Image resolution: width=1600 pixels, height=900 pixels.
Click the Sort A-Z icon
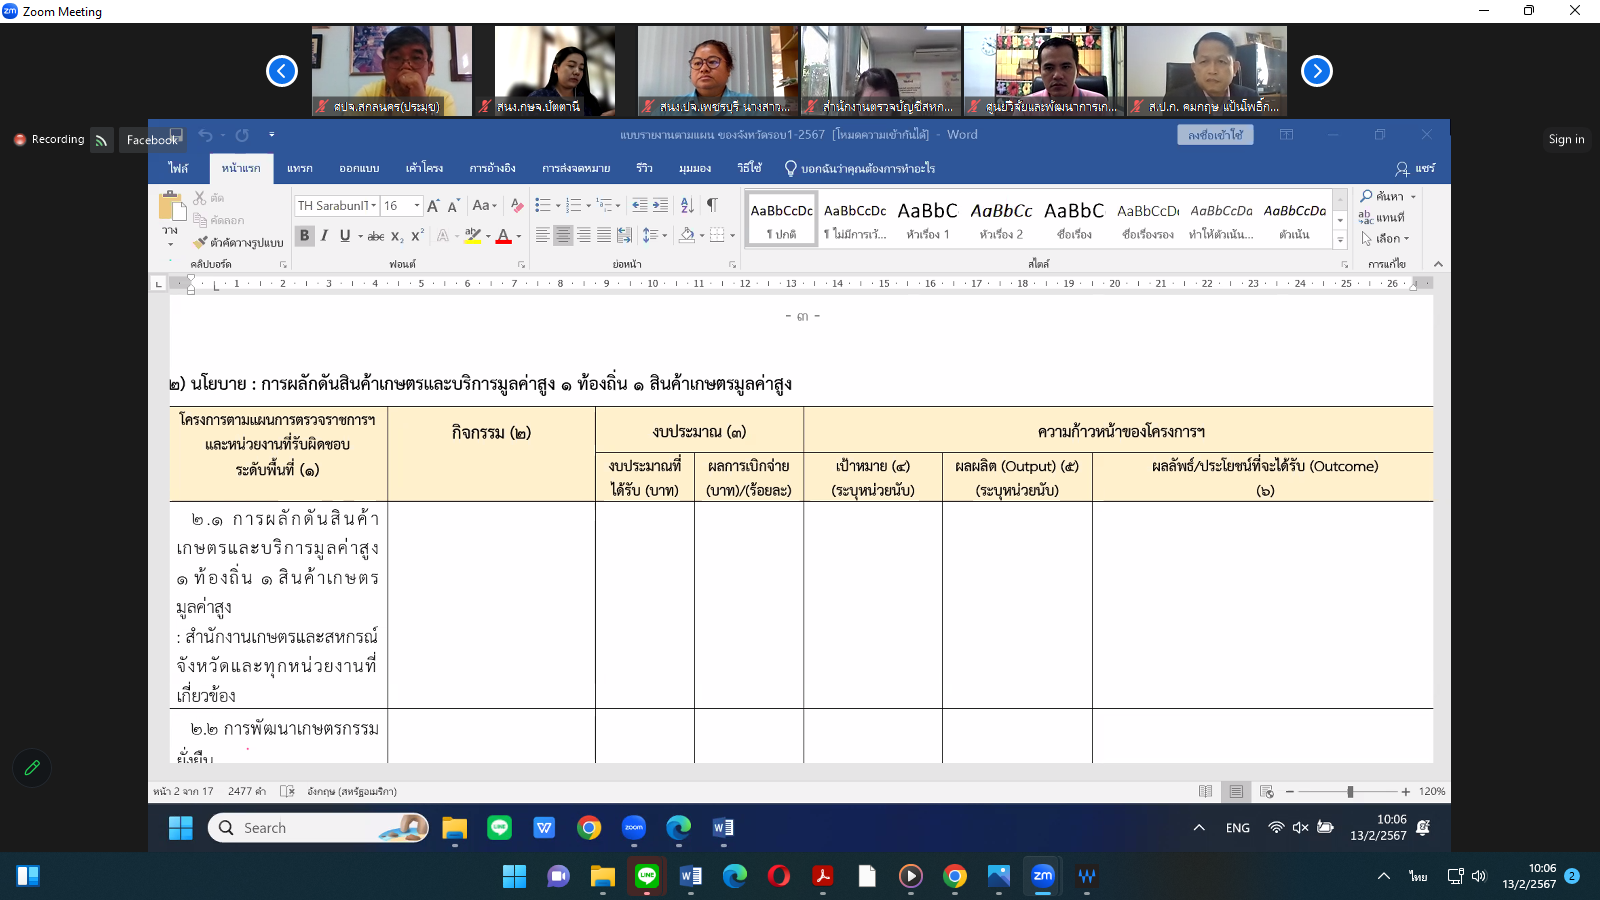pos(687,205)
